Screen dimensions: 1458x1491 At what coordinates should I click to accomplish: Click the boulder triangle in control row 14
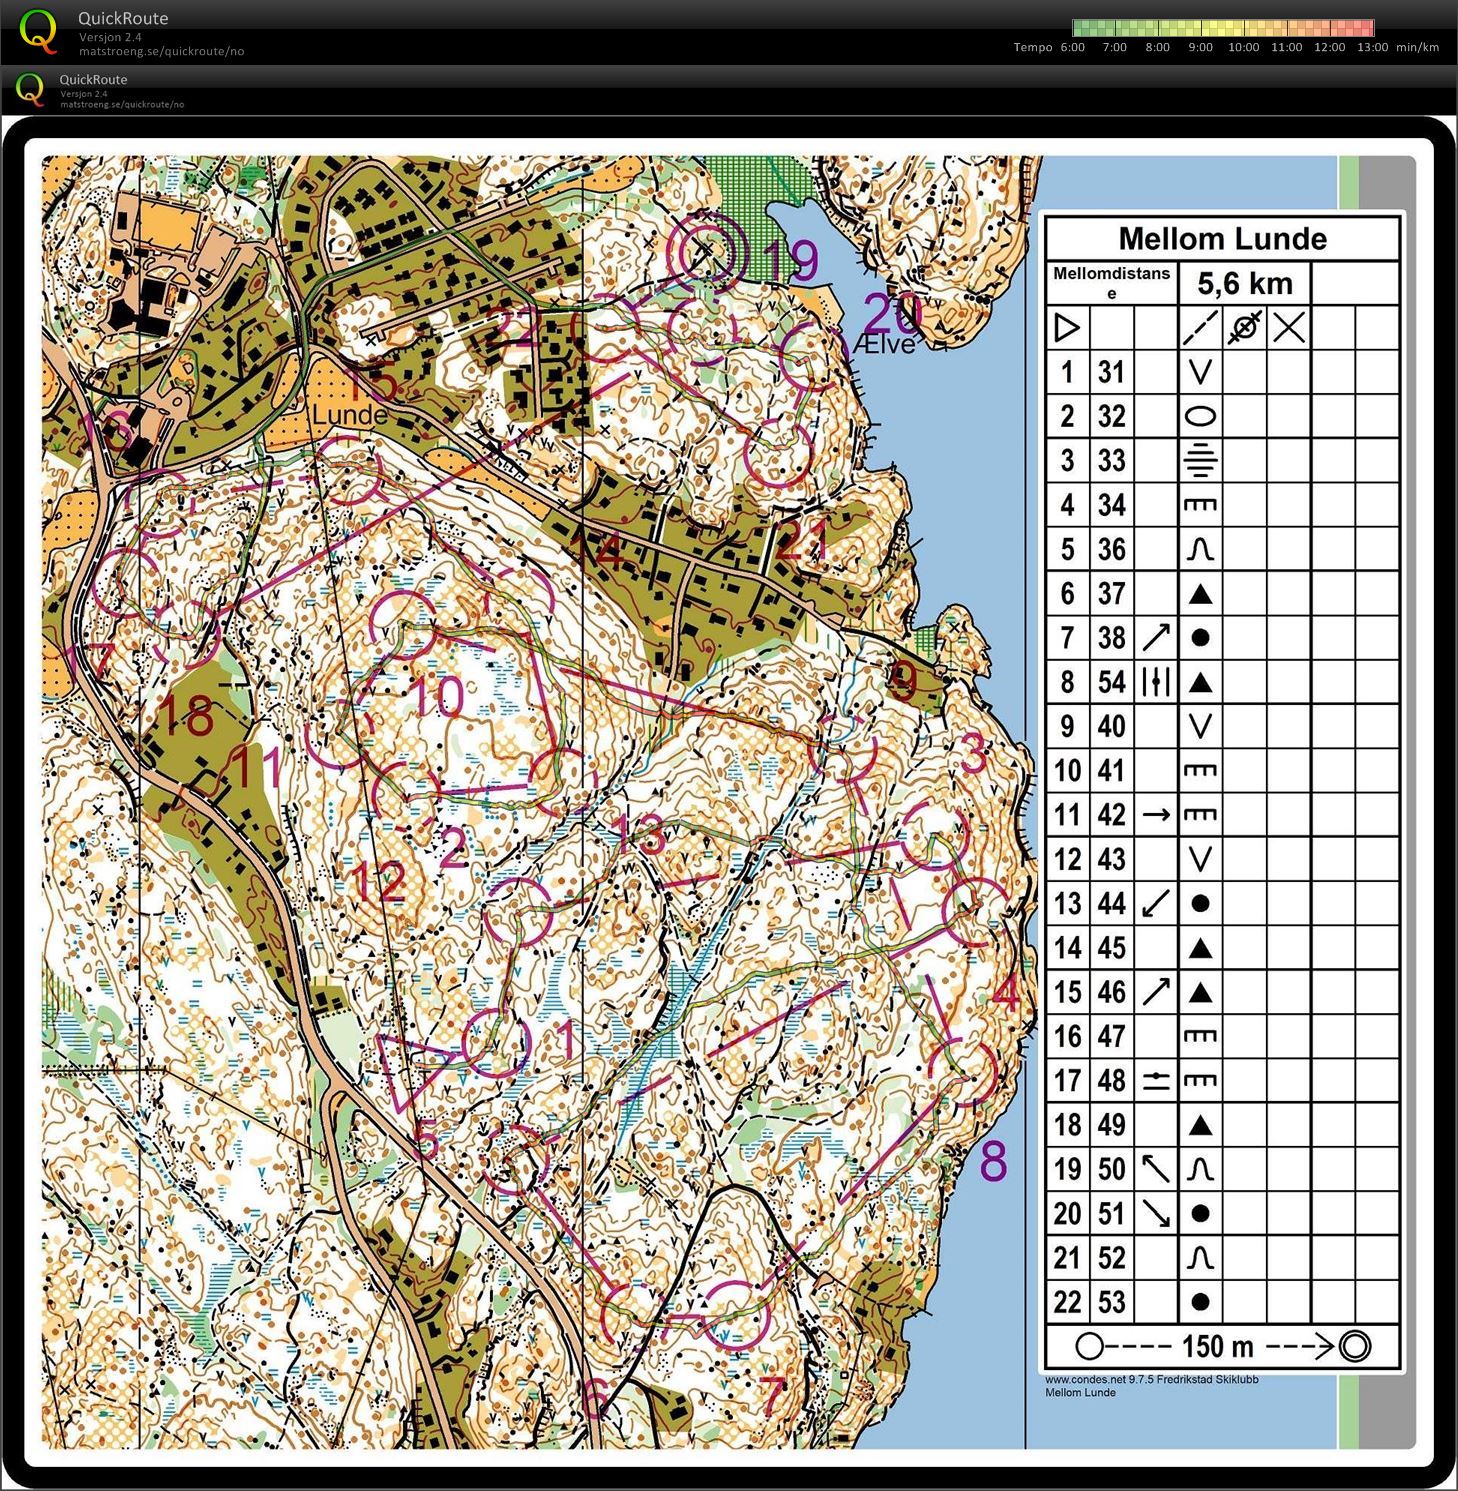click(1200, 948)
